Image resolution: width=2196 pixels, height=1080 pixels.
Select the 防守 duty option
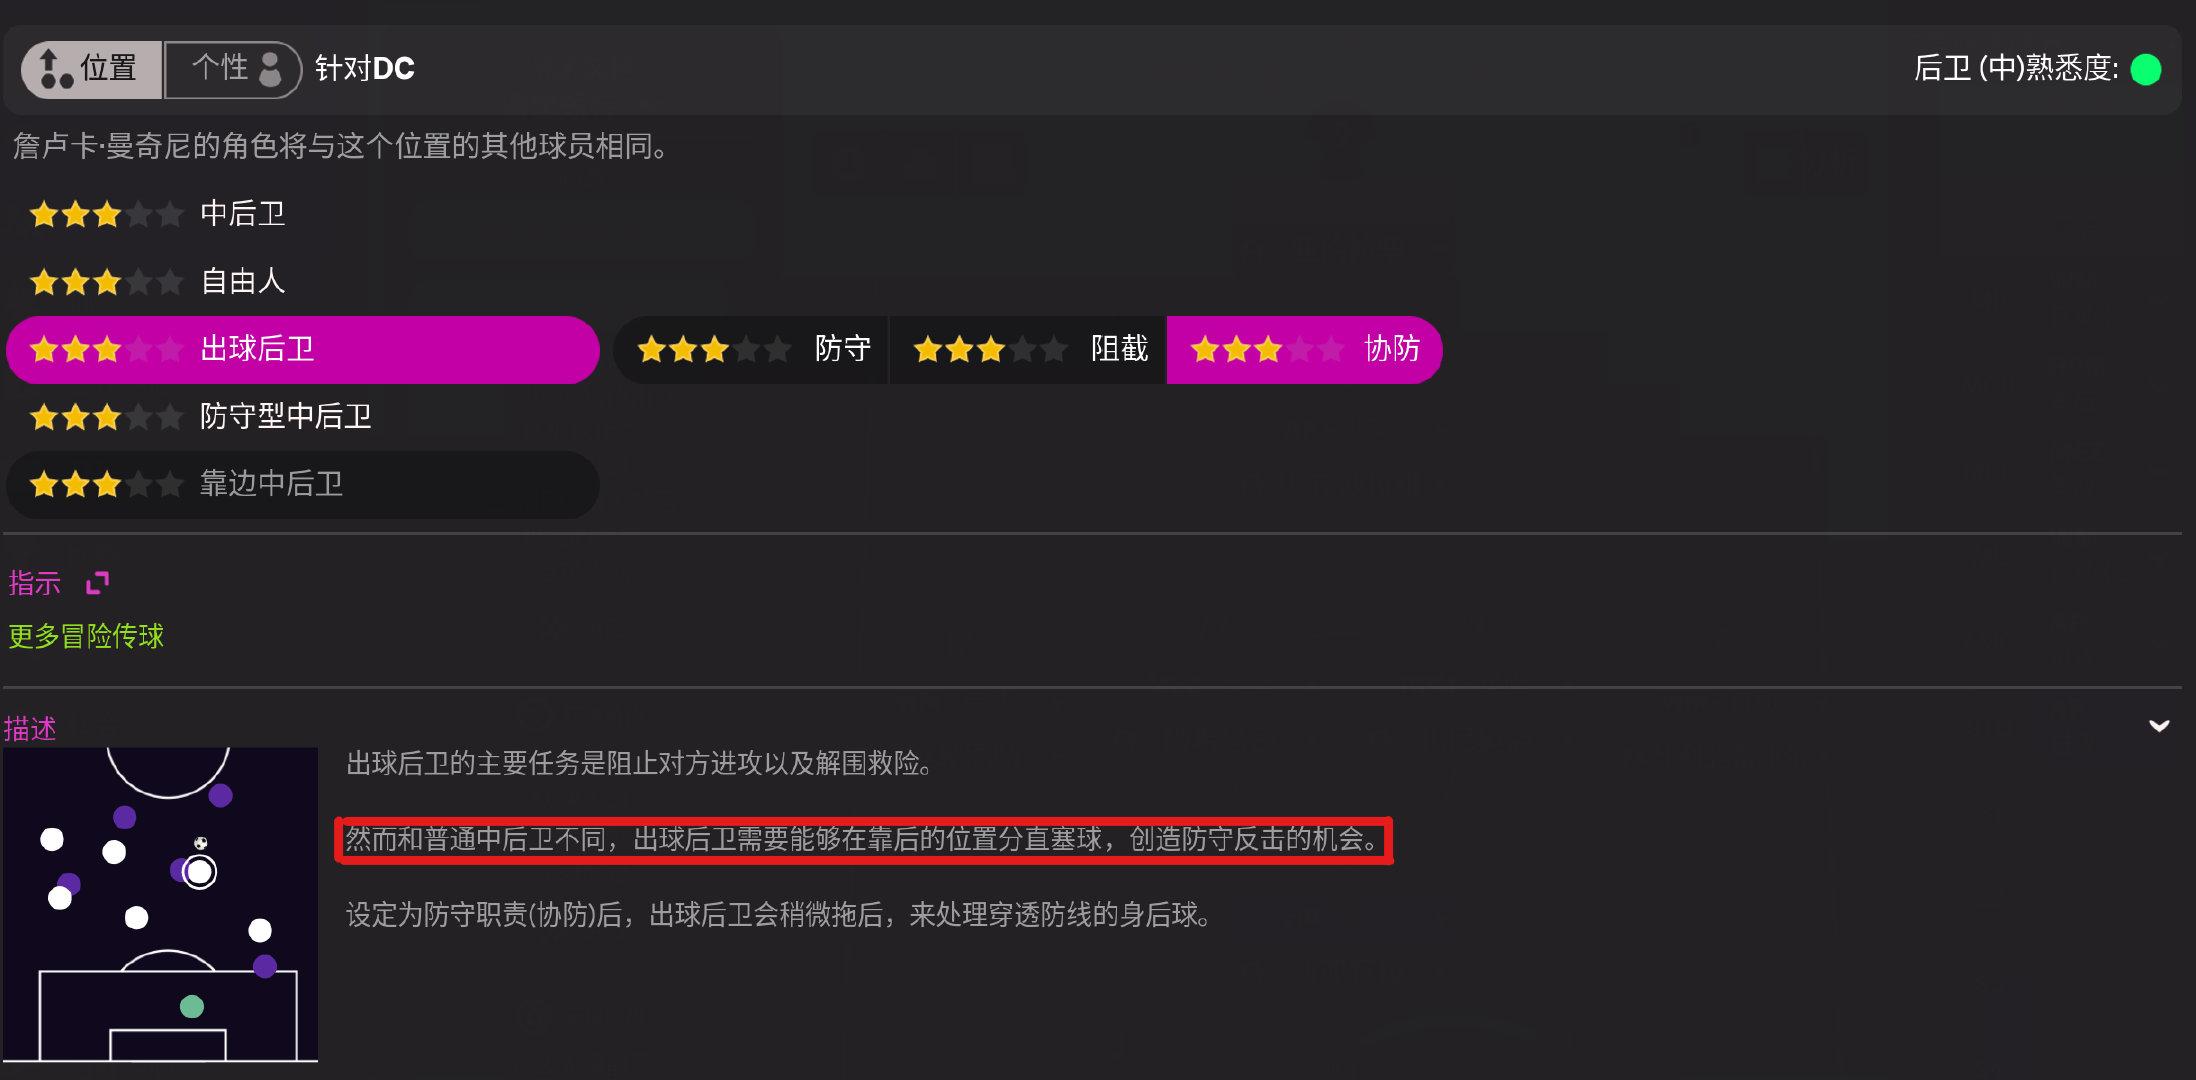pos(751,350)
